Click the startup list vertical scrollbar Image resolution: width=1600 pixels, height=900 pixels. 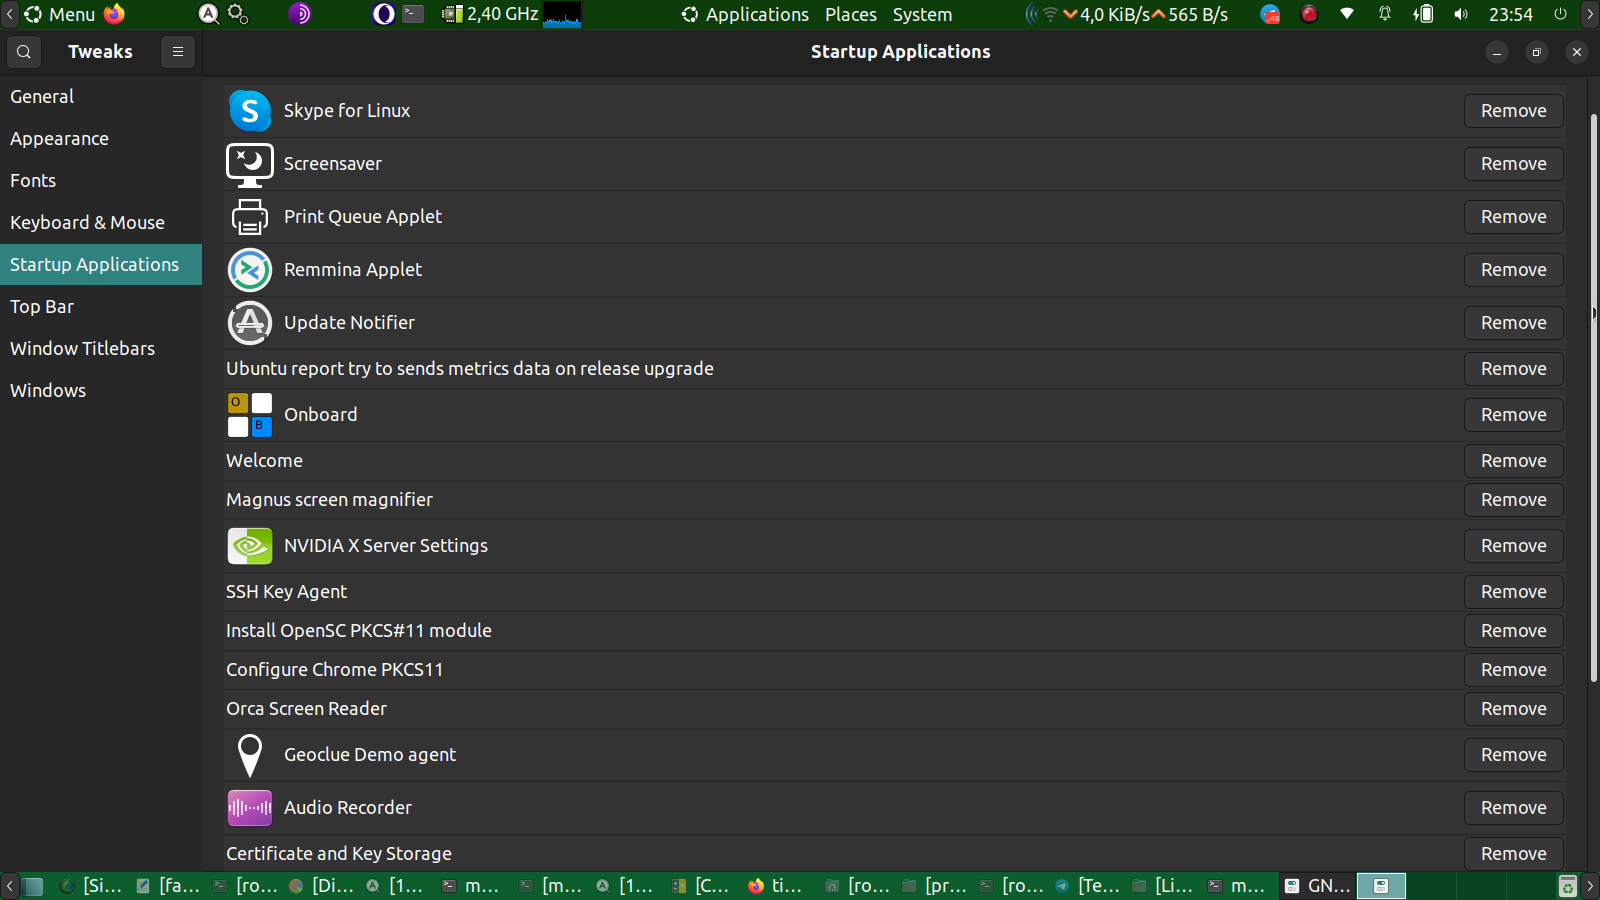pos(1594,398)
